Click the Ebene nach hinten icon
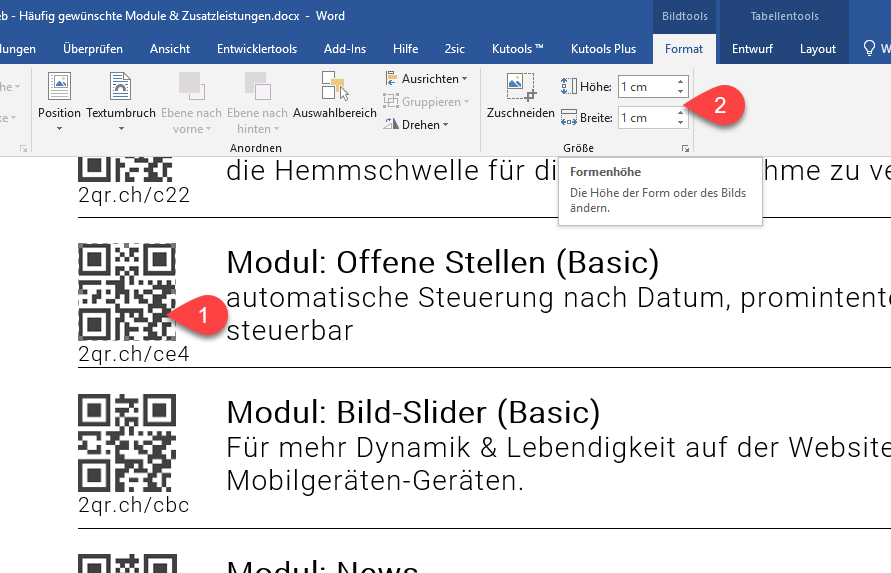This screenshot has width=891, height=573. pos(257,88)
